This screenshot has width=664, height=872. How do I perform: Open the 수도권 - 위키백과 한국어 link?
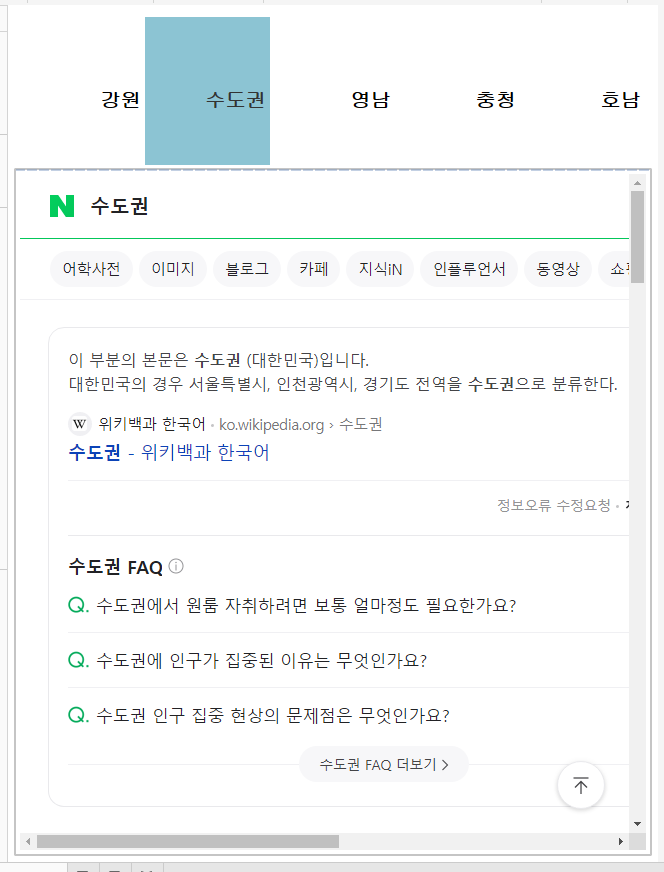click(x=169, y=452)
